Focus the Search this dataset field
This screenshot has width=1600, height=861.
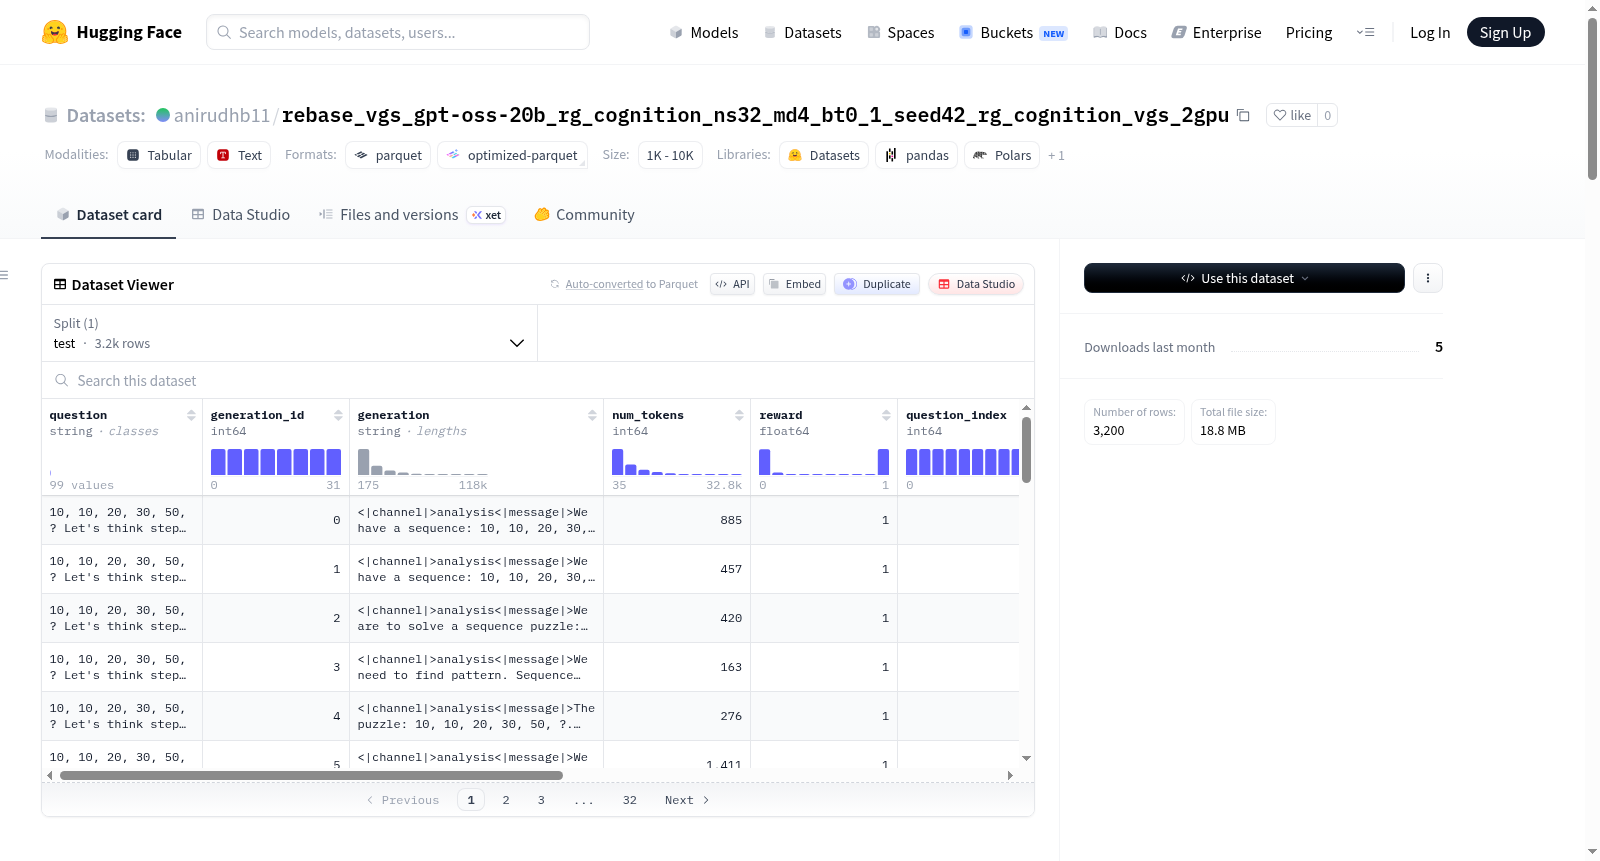tap(538, 380)
